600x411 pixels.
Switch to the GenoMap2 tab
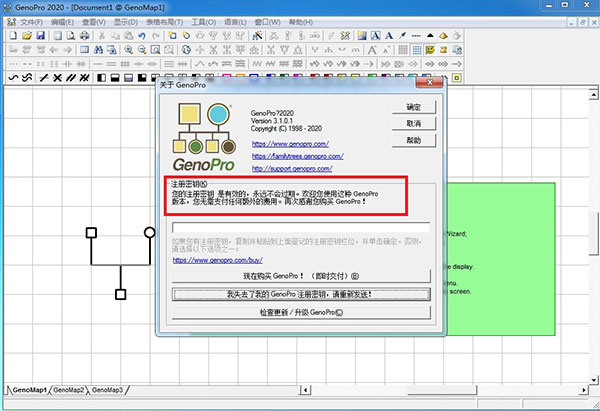68,390
